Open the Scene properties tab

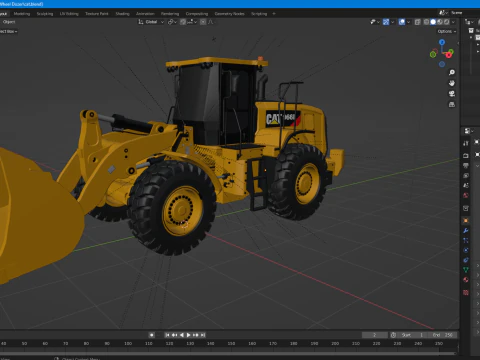466,185
